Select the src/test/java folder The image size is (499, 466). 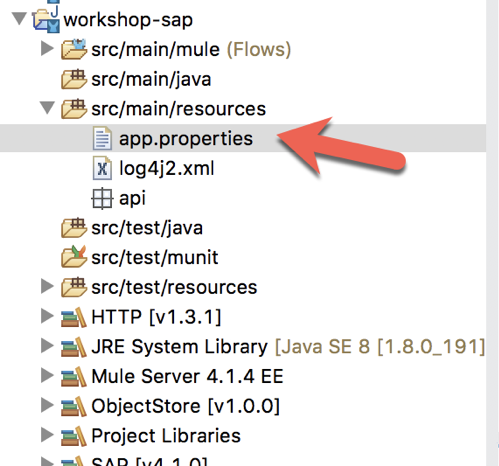click(147, 228)
